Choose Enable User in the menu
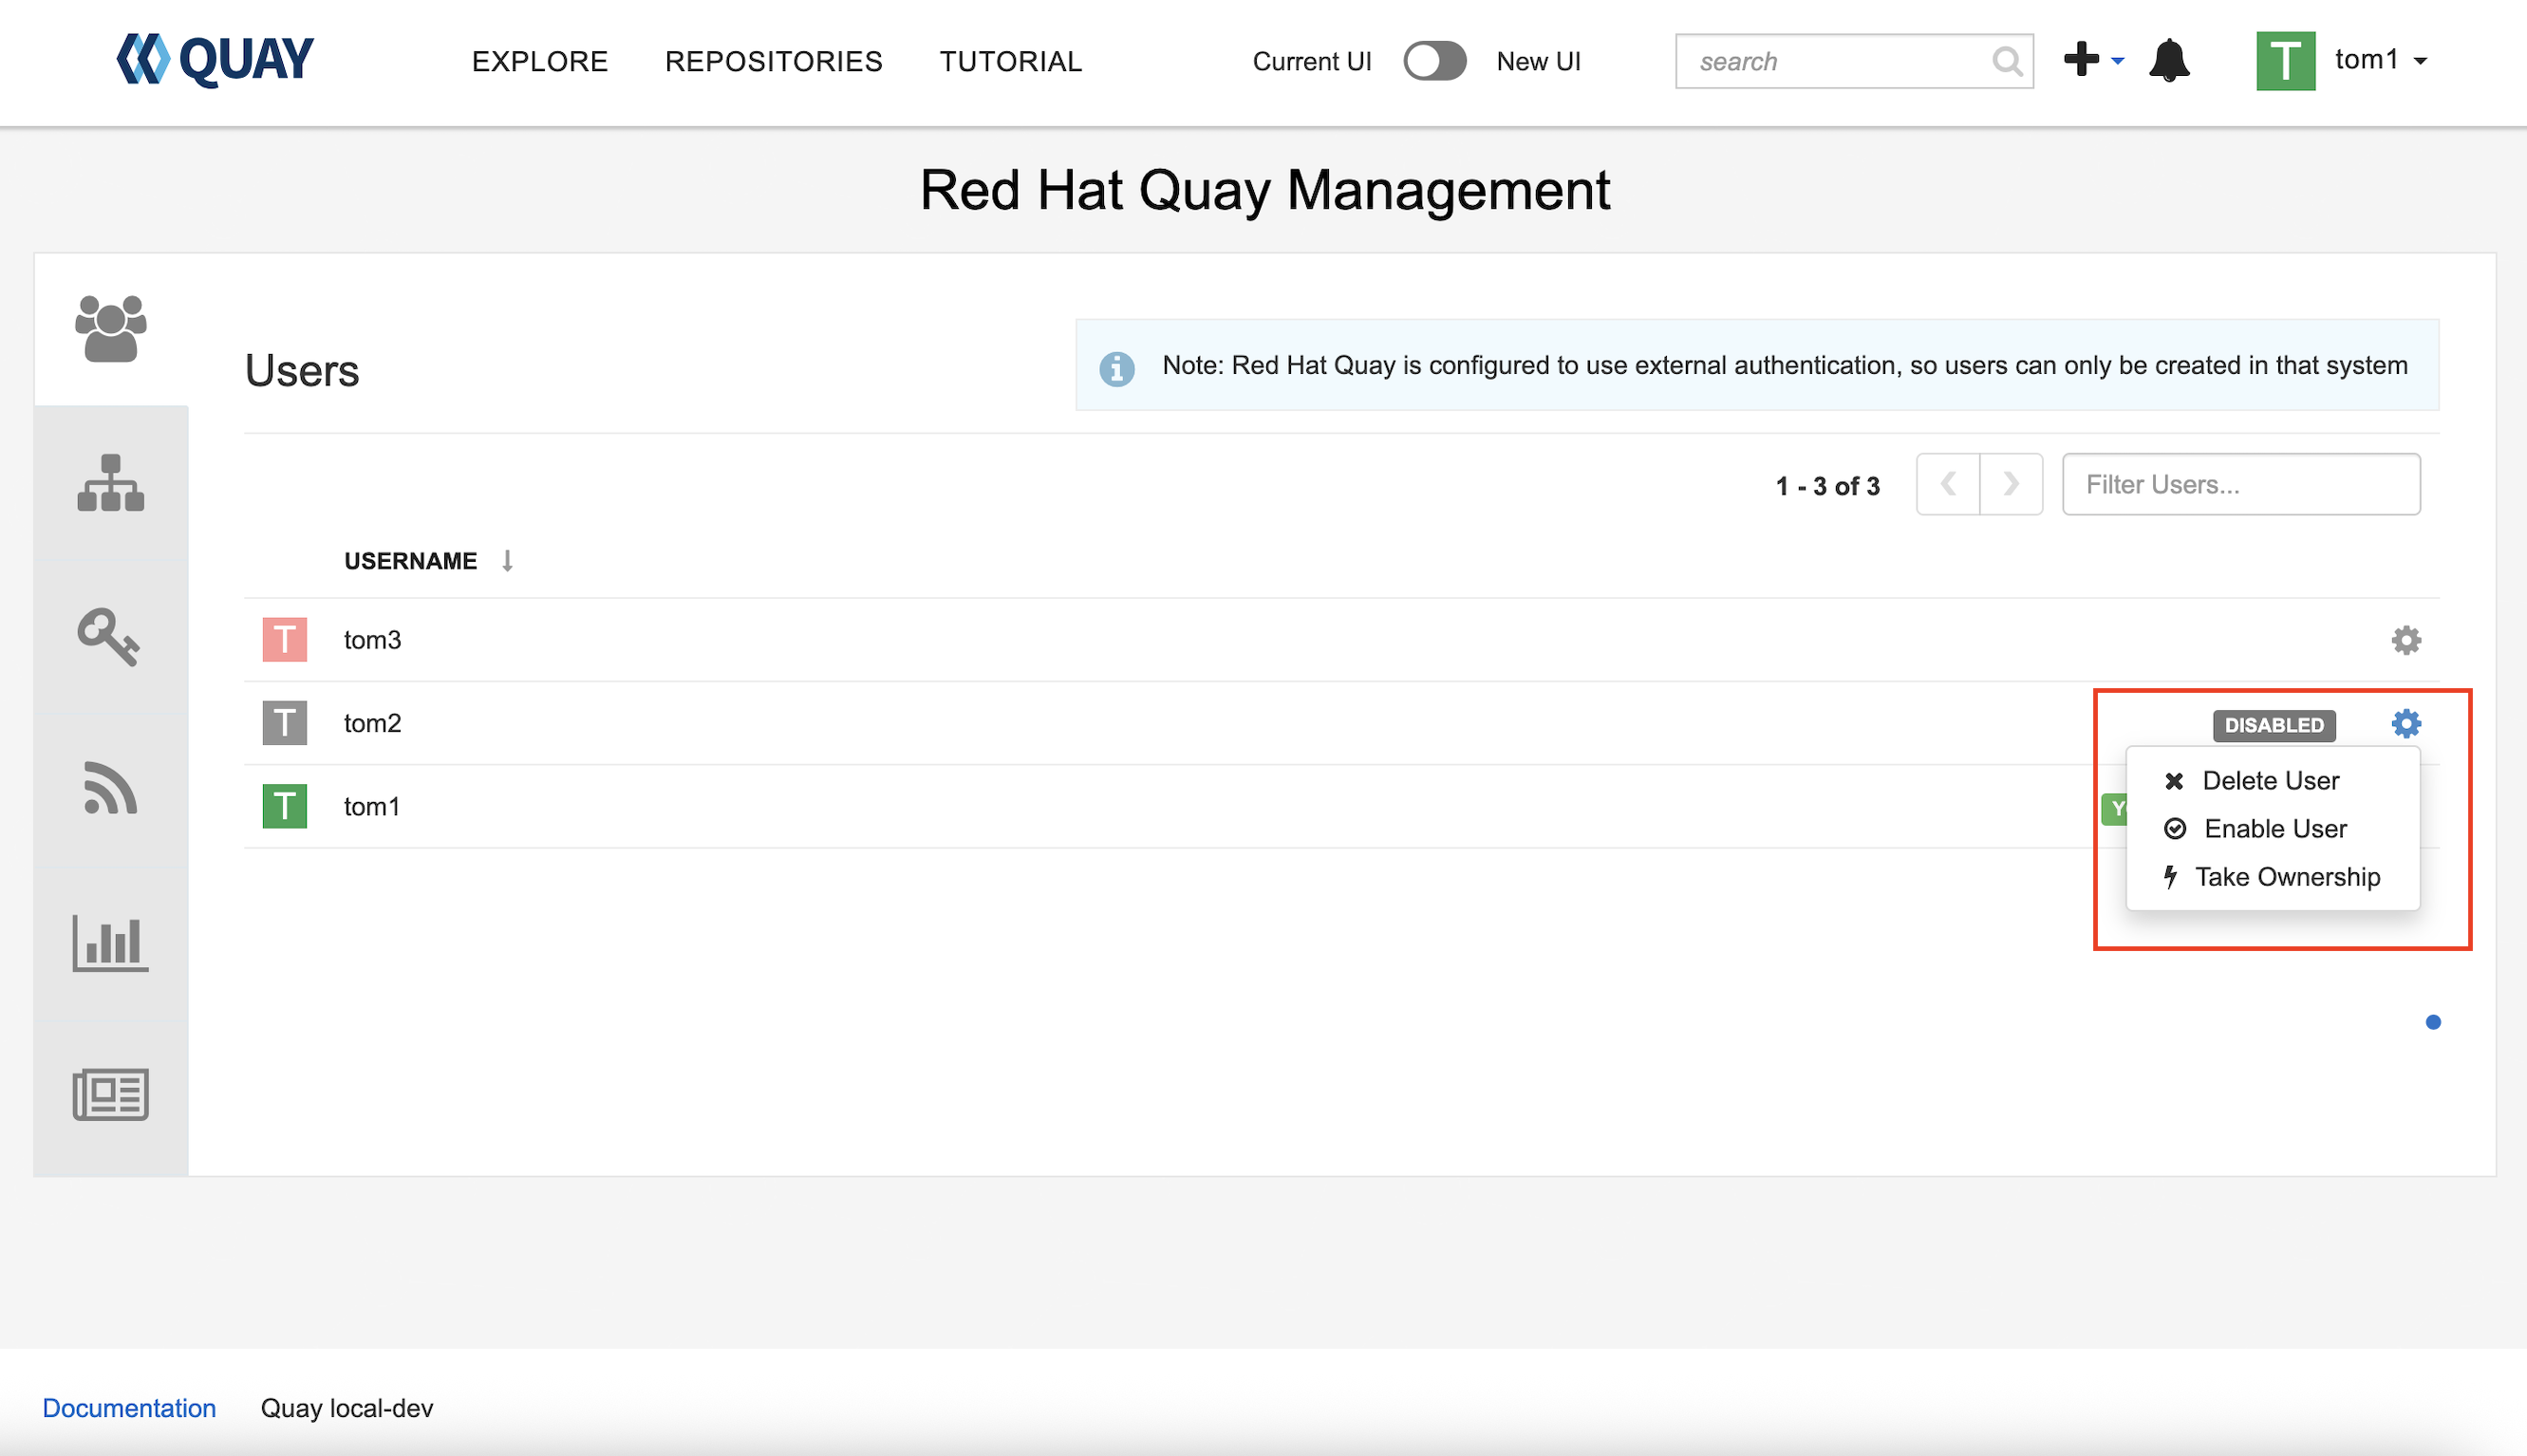This screenshot has width=2527, height=1456. [x=2274, y=829]
